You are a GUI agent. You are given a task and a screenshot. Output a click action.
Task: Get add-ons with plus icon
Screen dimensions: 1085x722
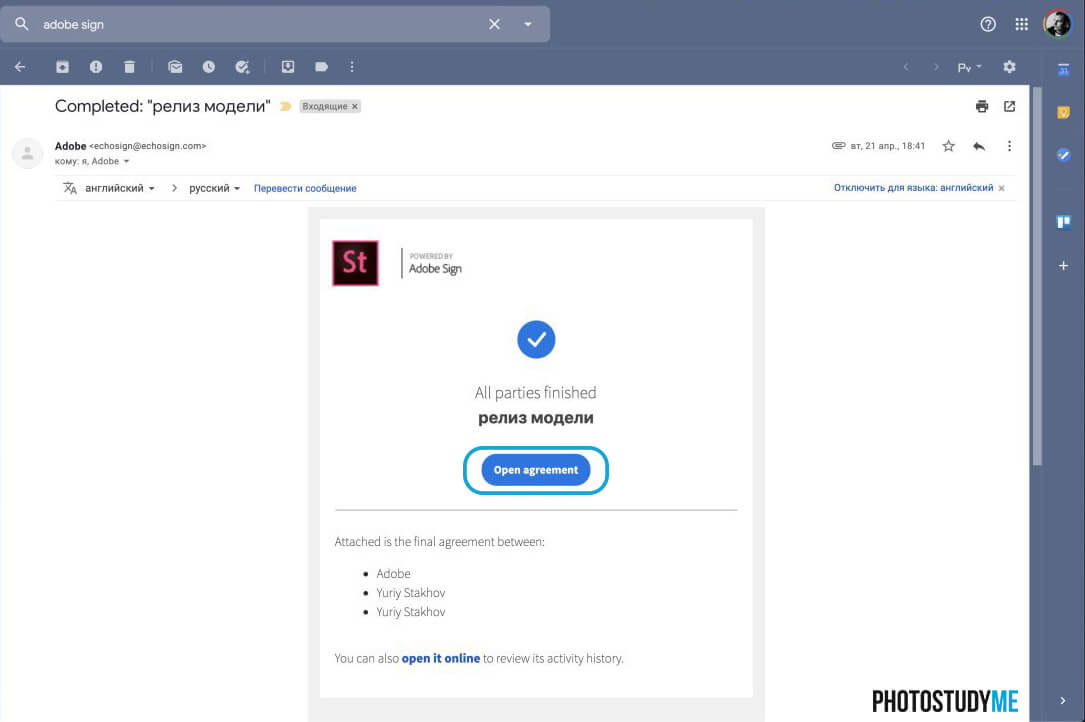1064,266
